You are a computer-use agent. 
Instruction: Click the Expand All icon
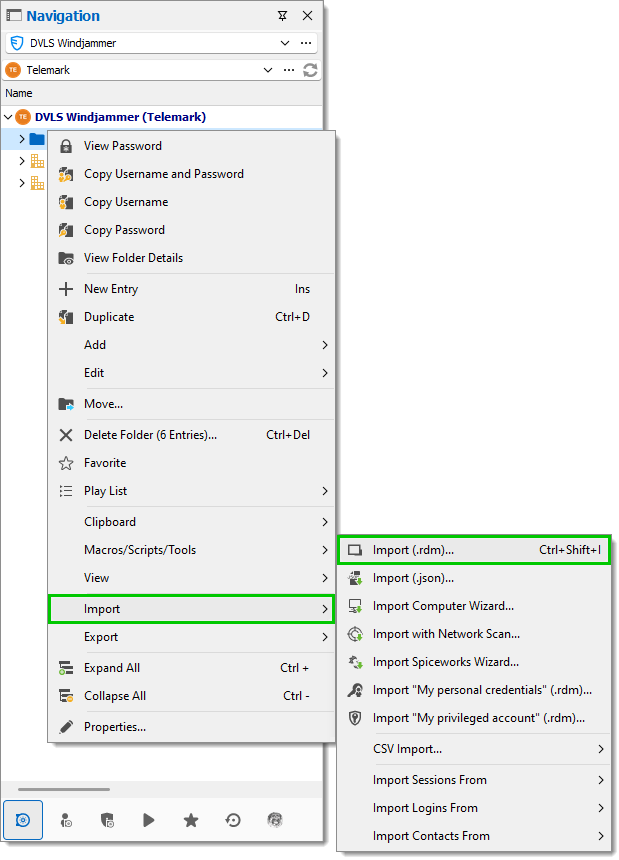pyautogui.click(x=66, y=668)
